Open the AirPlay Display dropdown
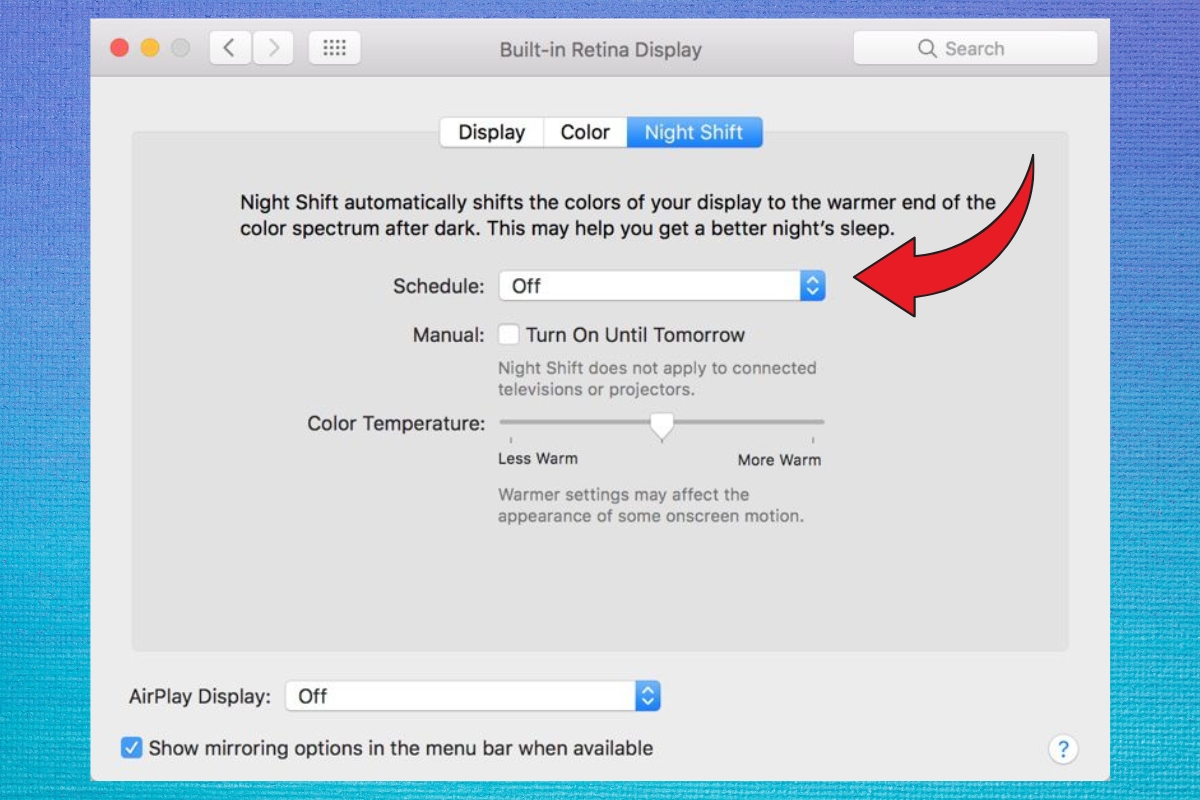Image resolution: width=1200 pixels, height=800 pixels. point(473,696)
